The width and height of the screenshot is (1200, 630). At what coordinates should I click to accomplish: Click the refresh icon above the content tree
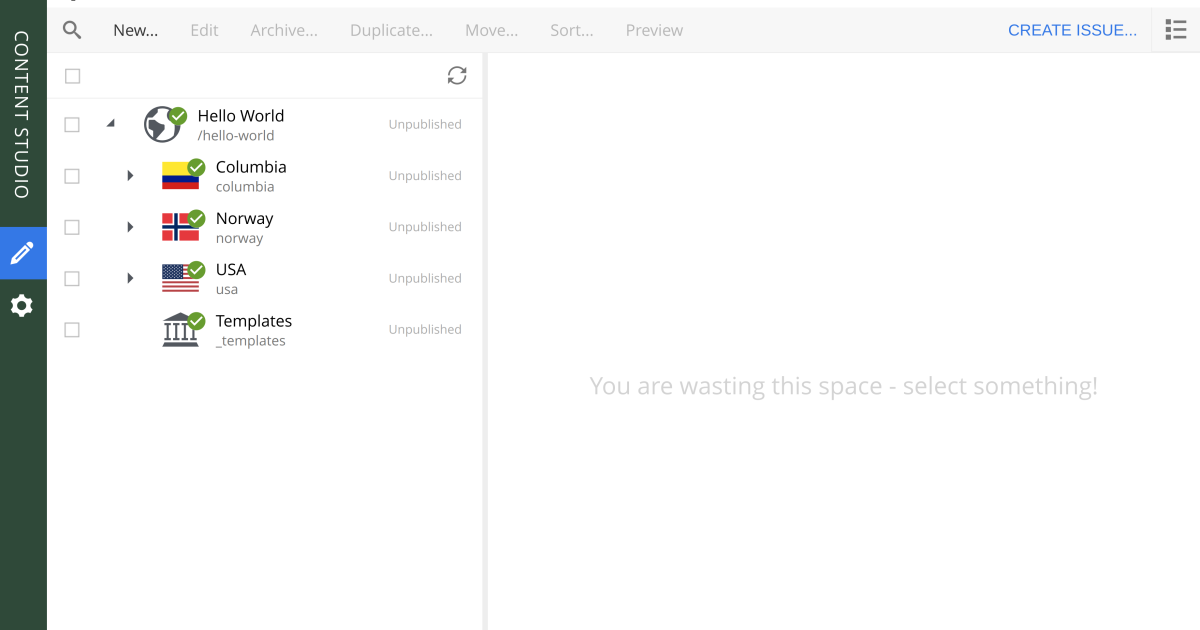coord(457,75)
